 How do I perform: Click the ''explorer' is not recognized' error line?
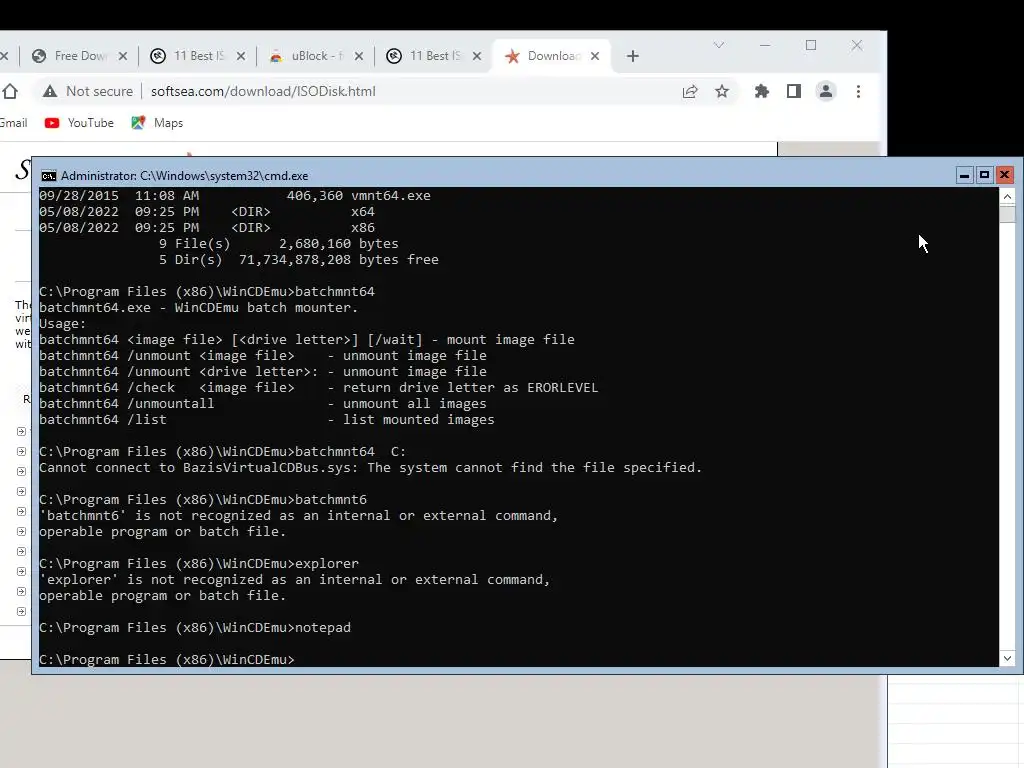295,579
